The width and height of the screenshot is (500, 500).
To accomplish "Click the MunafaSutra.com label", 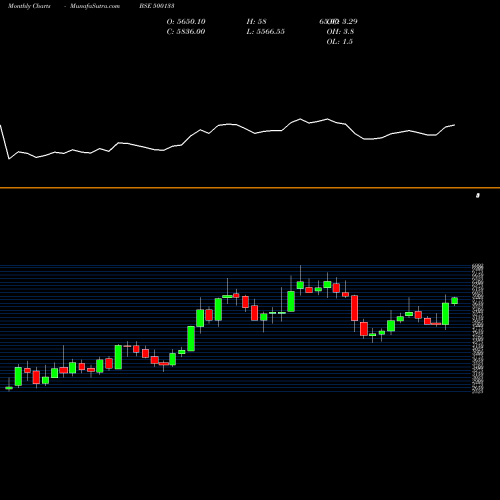I will point(95,6).
